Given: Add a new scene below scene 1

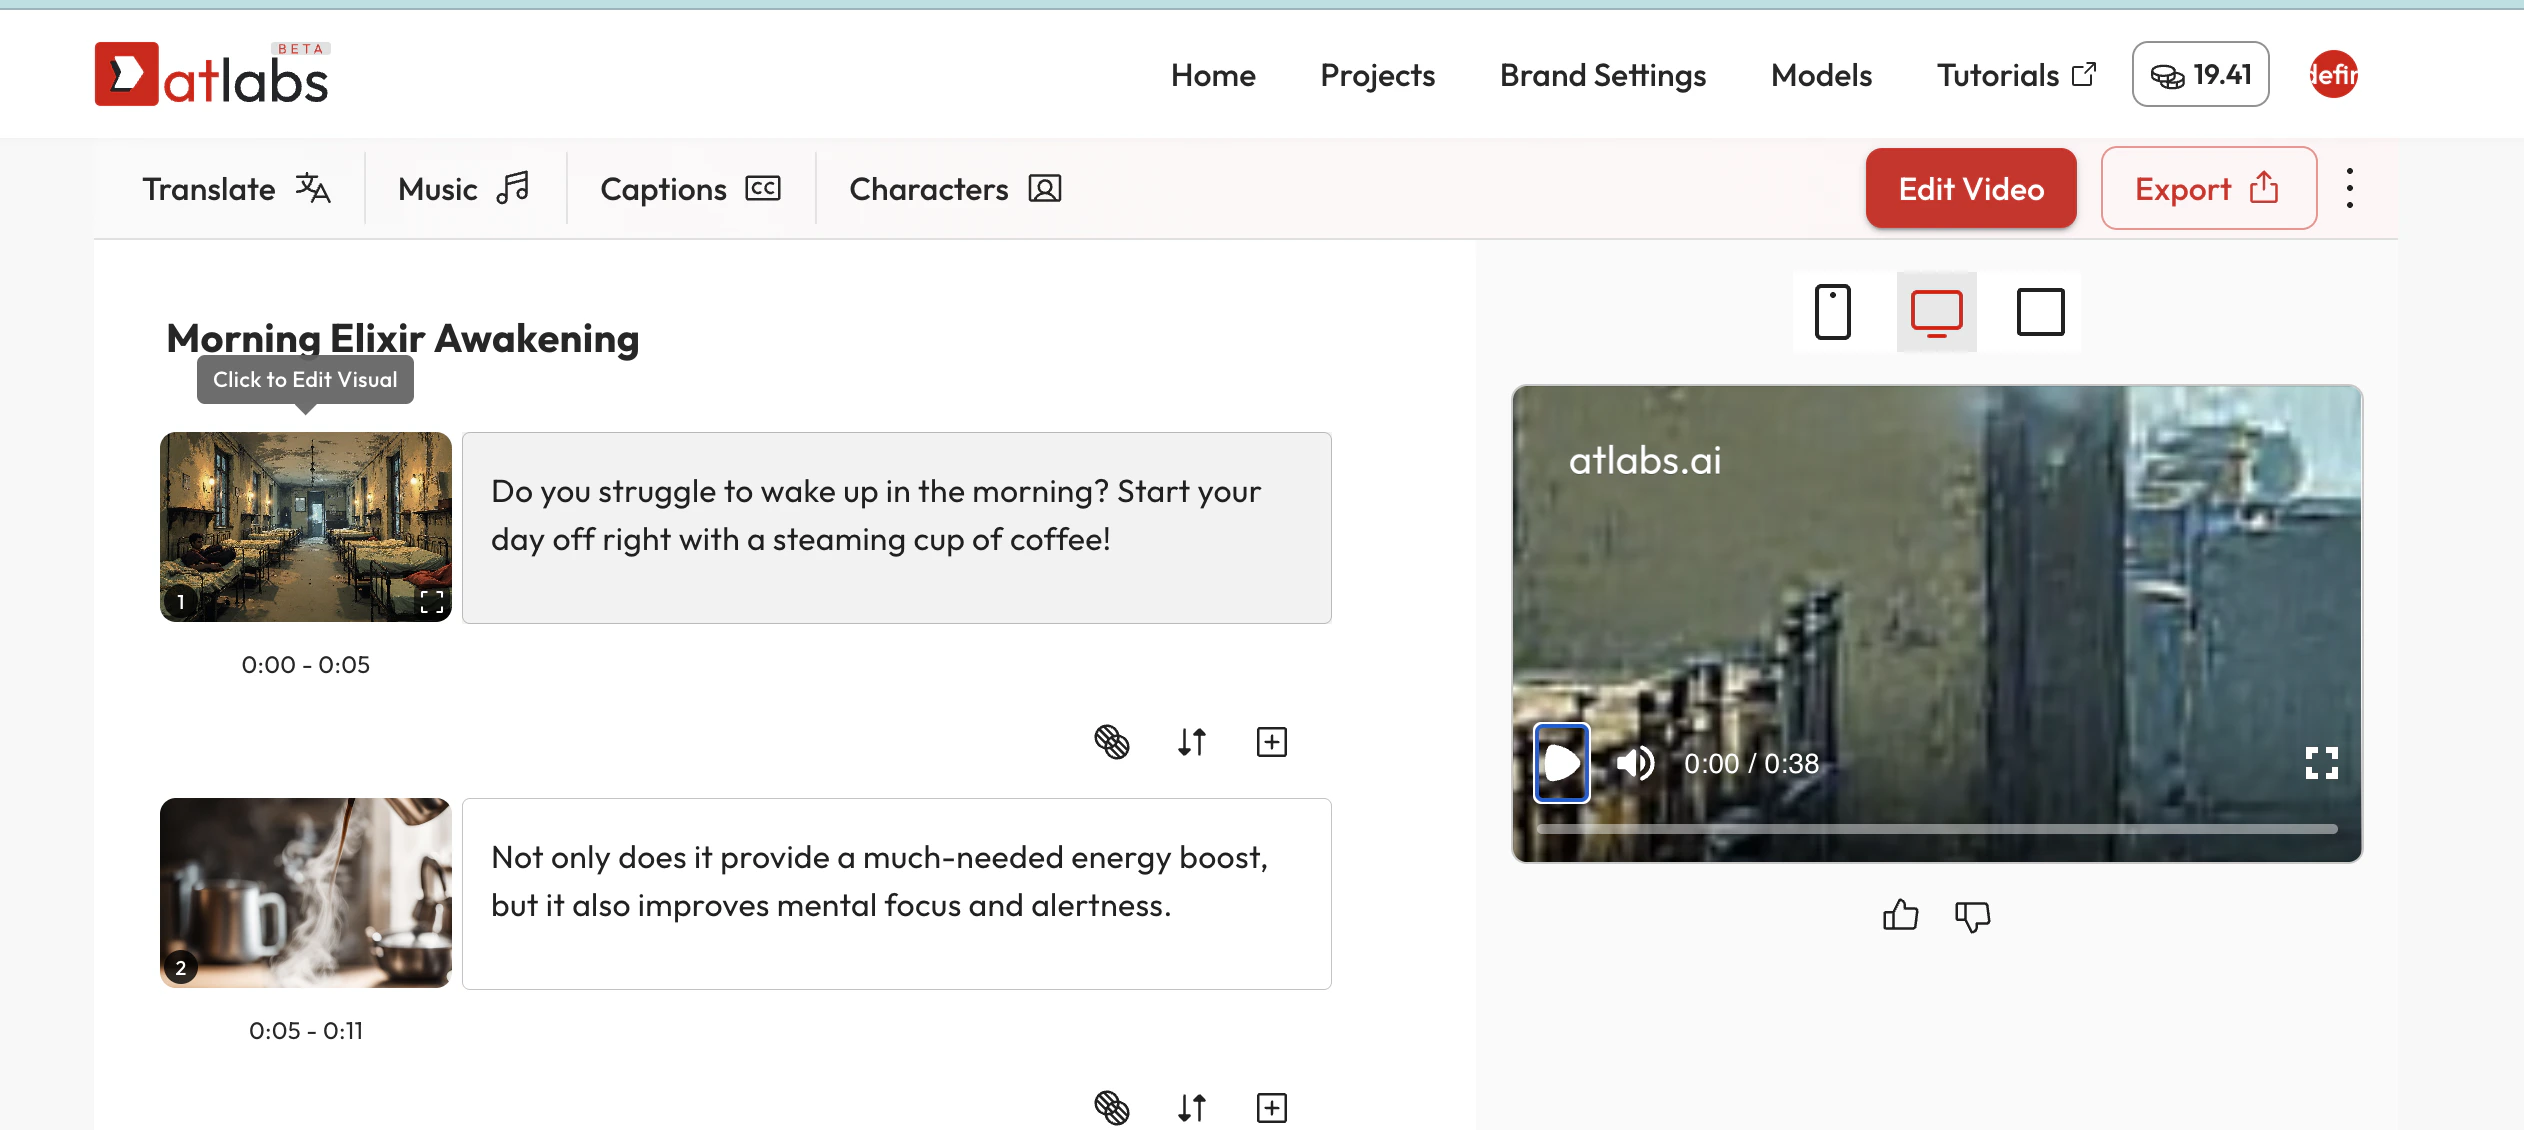Looking at the screenshot, I should [x=1271, y=741].
